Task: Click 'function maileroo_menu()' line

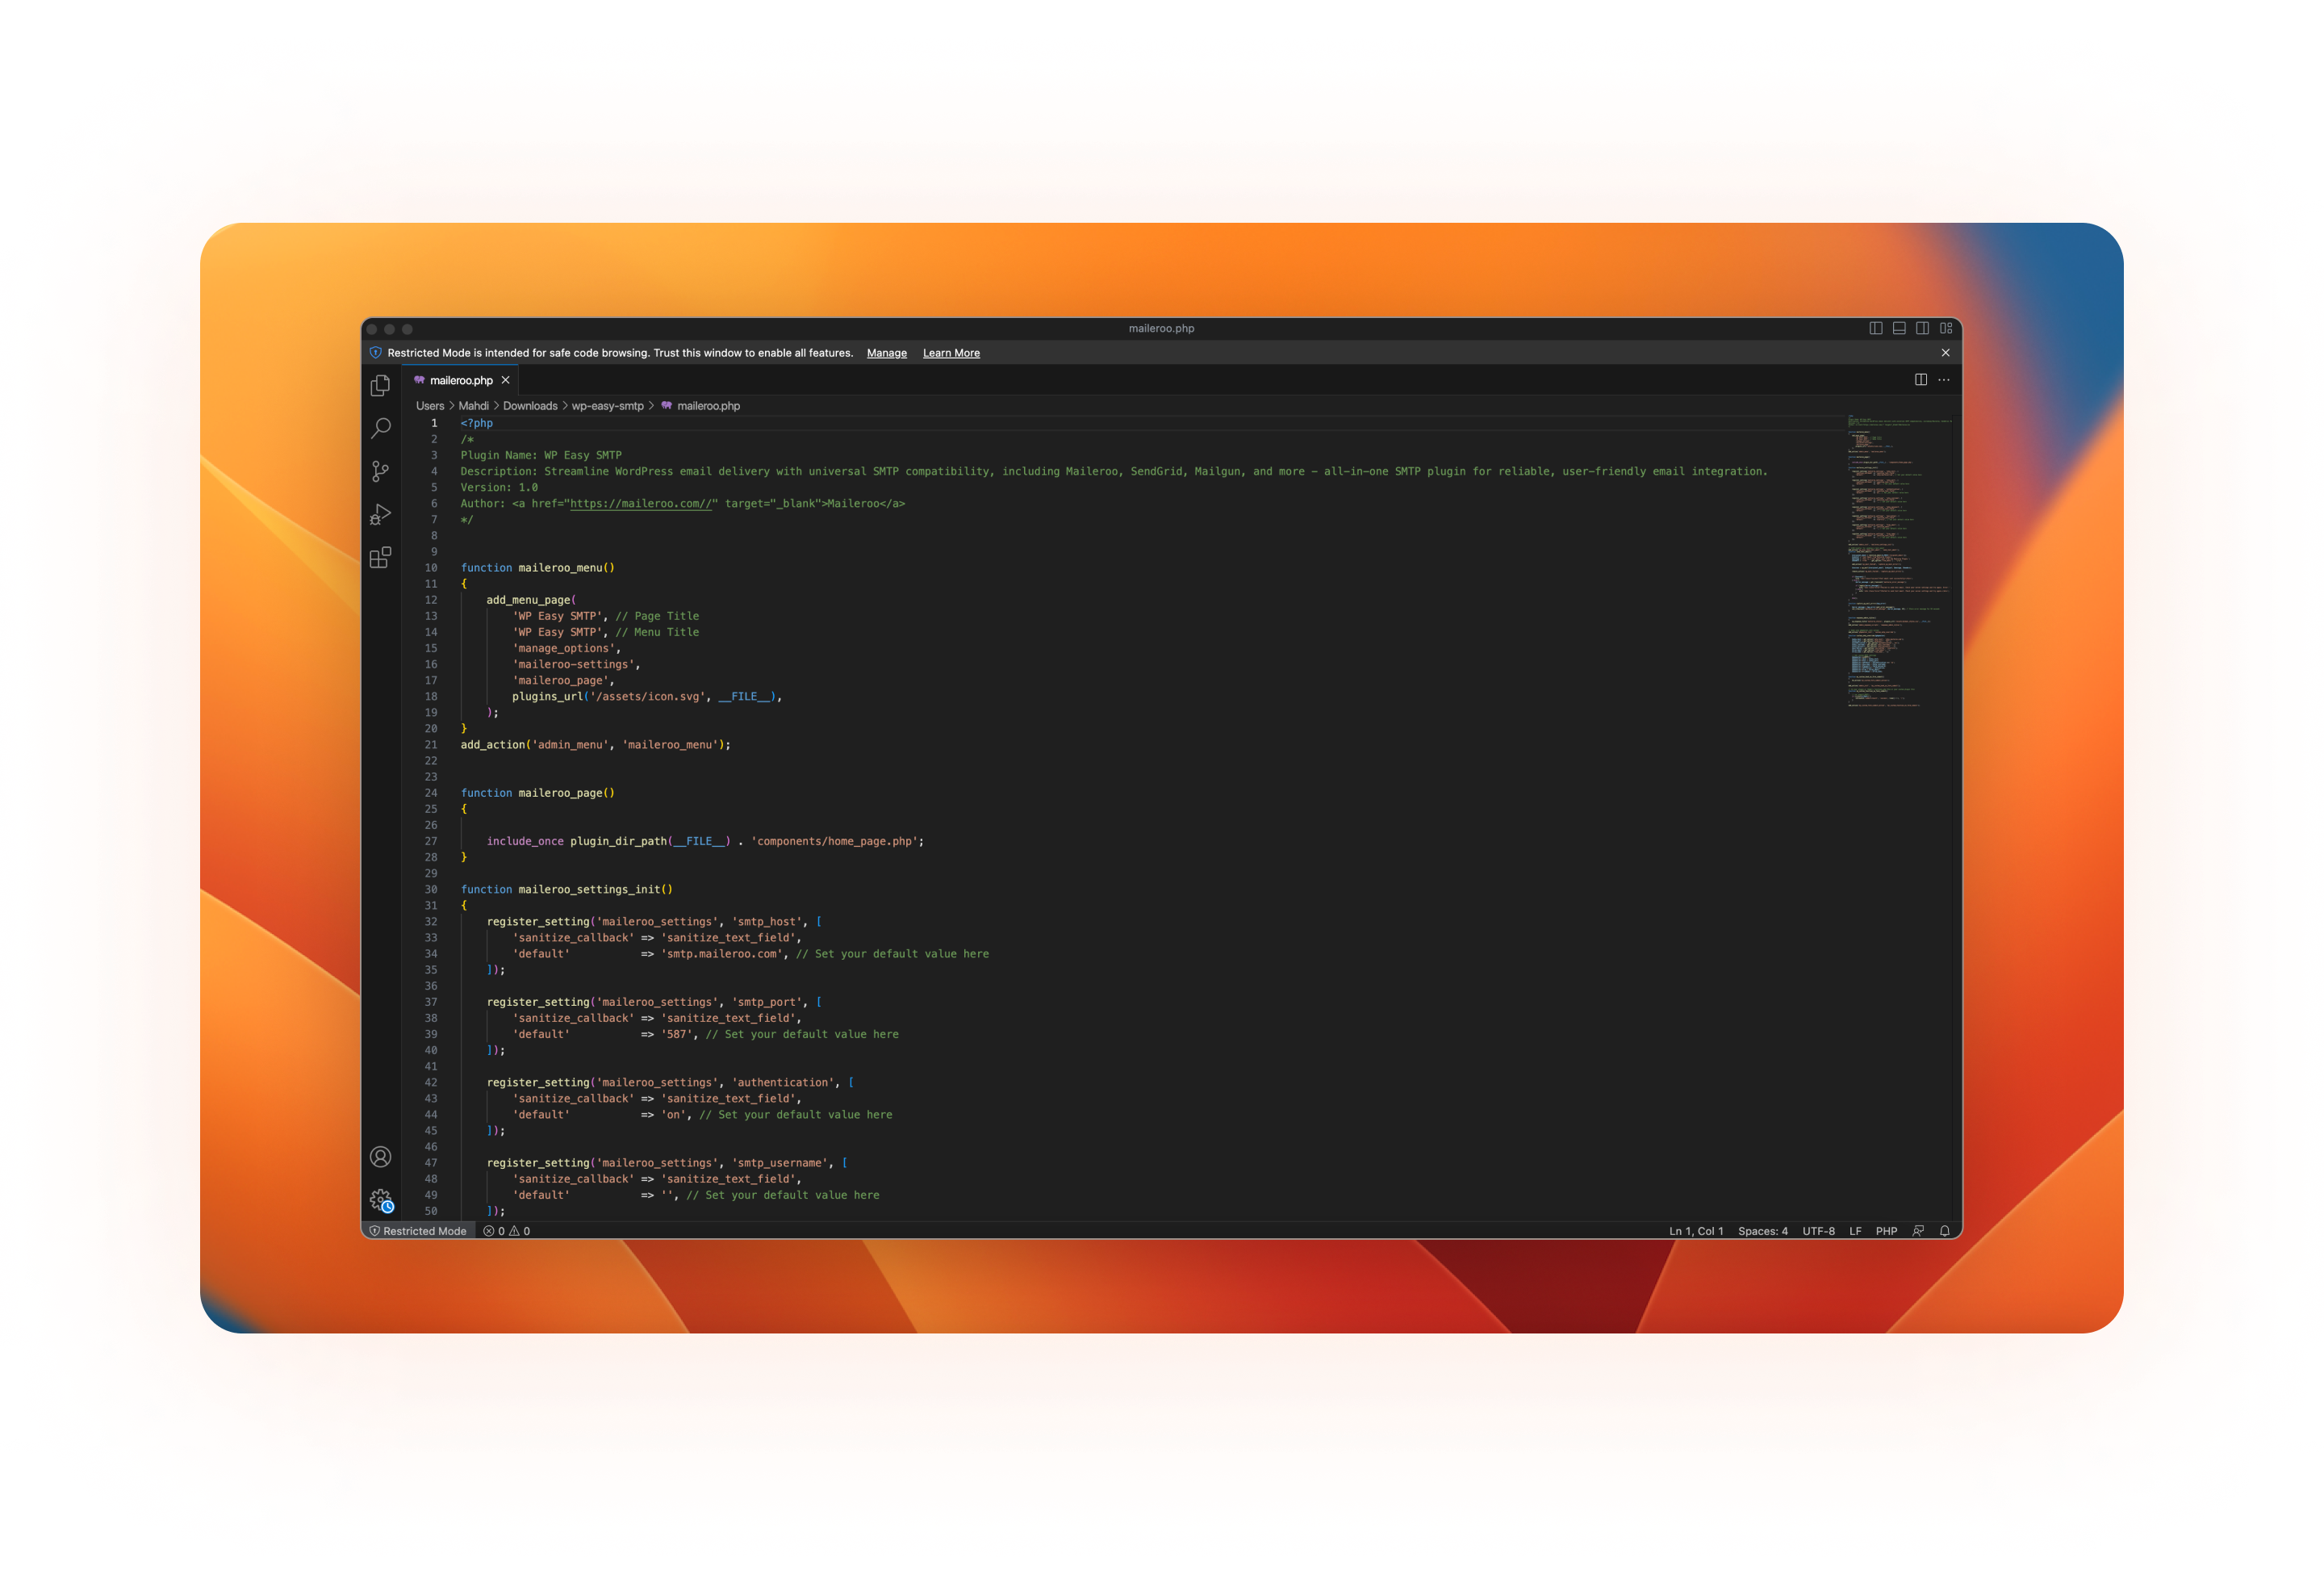Action: pyautogui.click(x=538, y=568)
